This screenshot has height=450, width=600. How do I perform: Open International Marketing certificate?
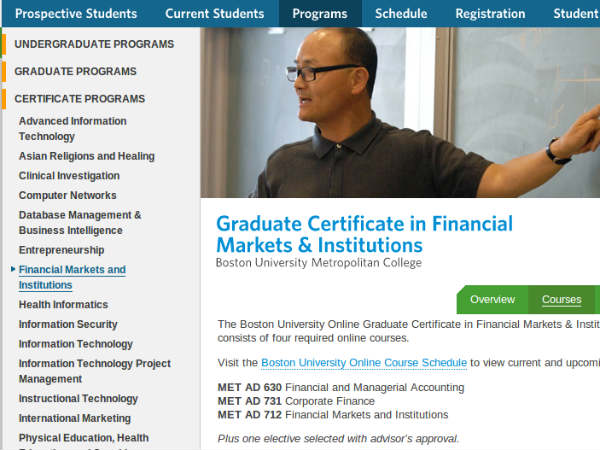(x=74, y=419)
